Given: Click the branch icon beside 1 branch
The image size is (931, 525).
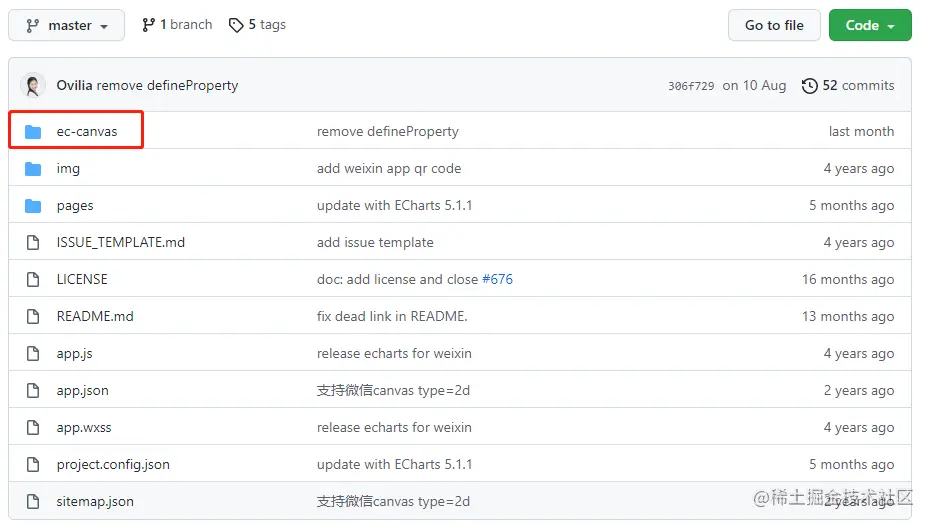Looking at the screenshot, I should 149,25.
